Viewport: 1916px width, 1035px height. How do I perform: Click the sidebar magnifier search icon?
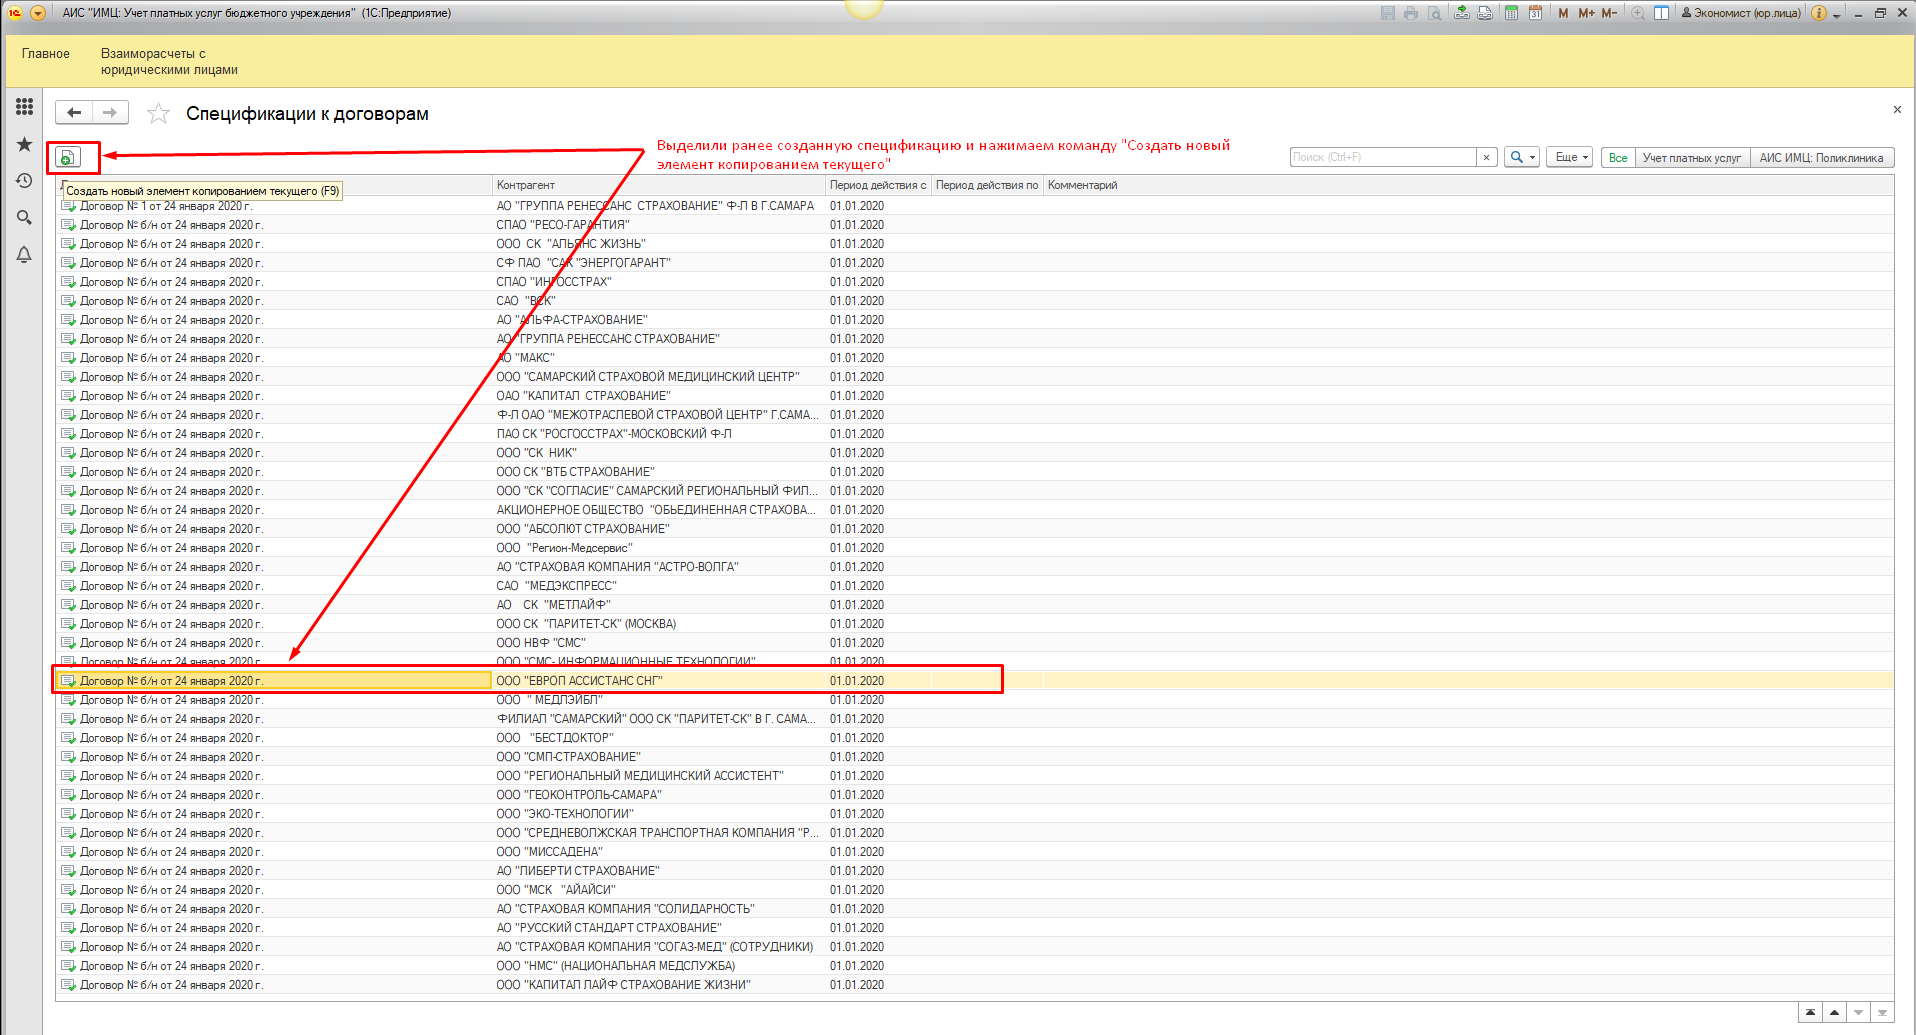click(x=24, y=218)
